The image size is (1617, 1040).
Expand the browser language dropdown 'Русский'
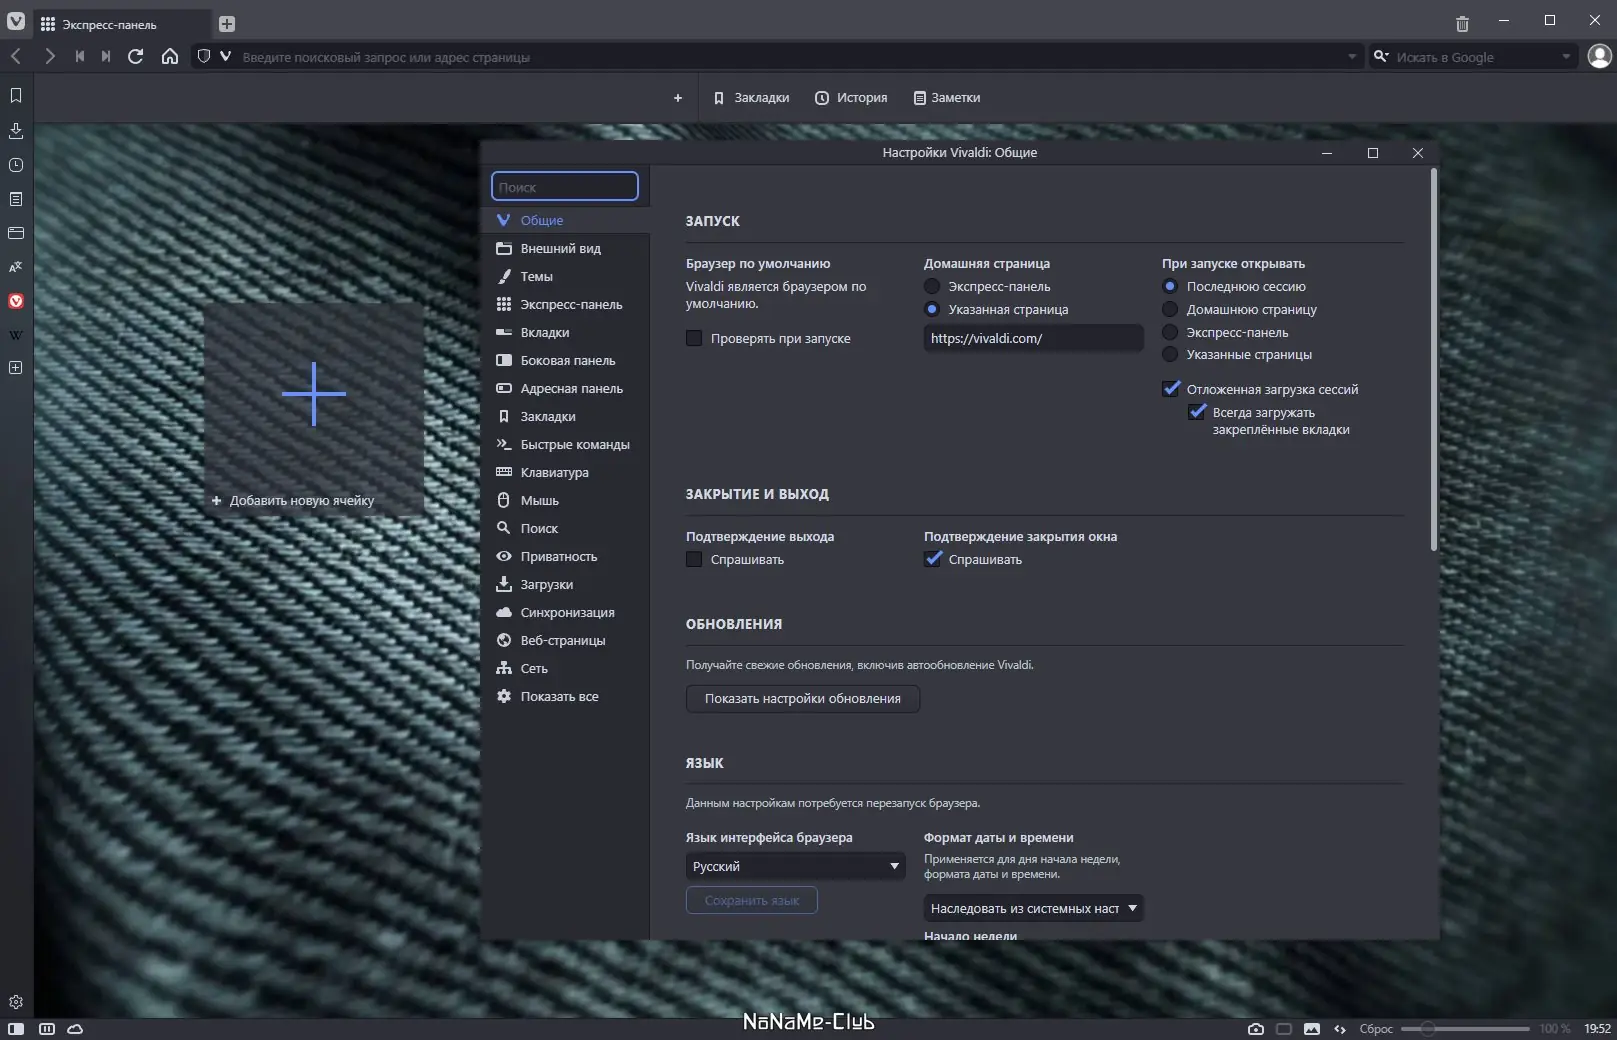pyautogui.click(x=795, y=866)
